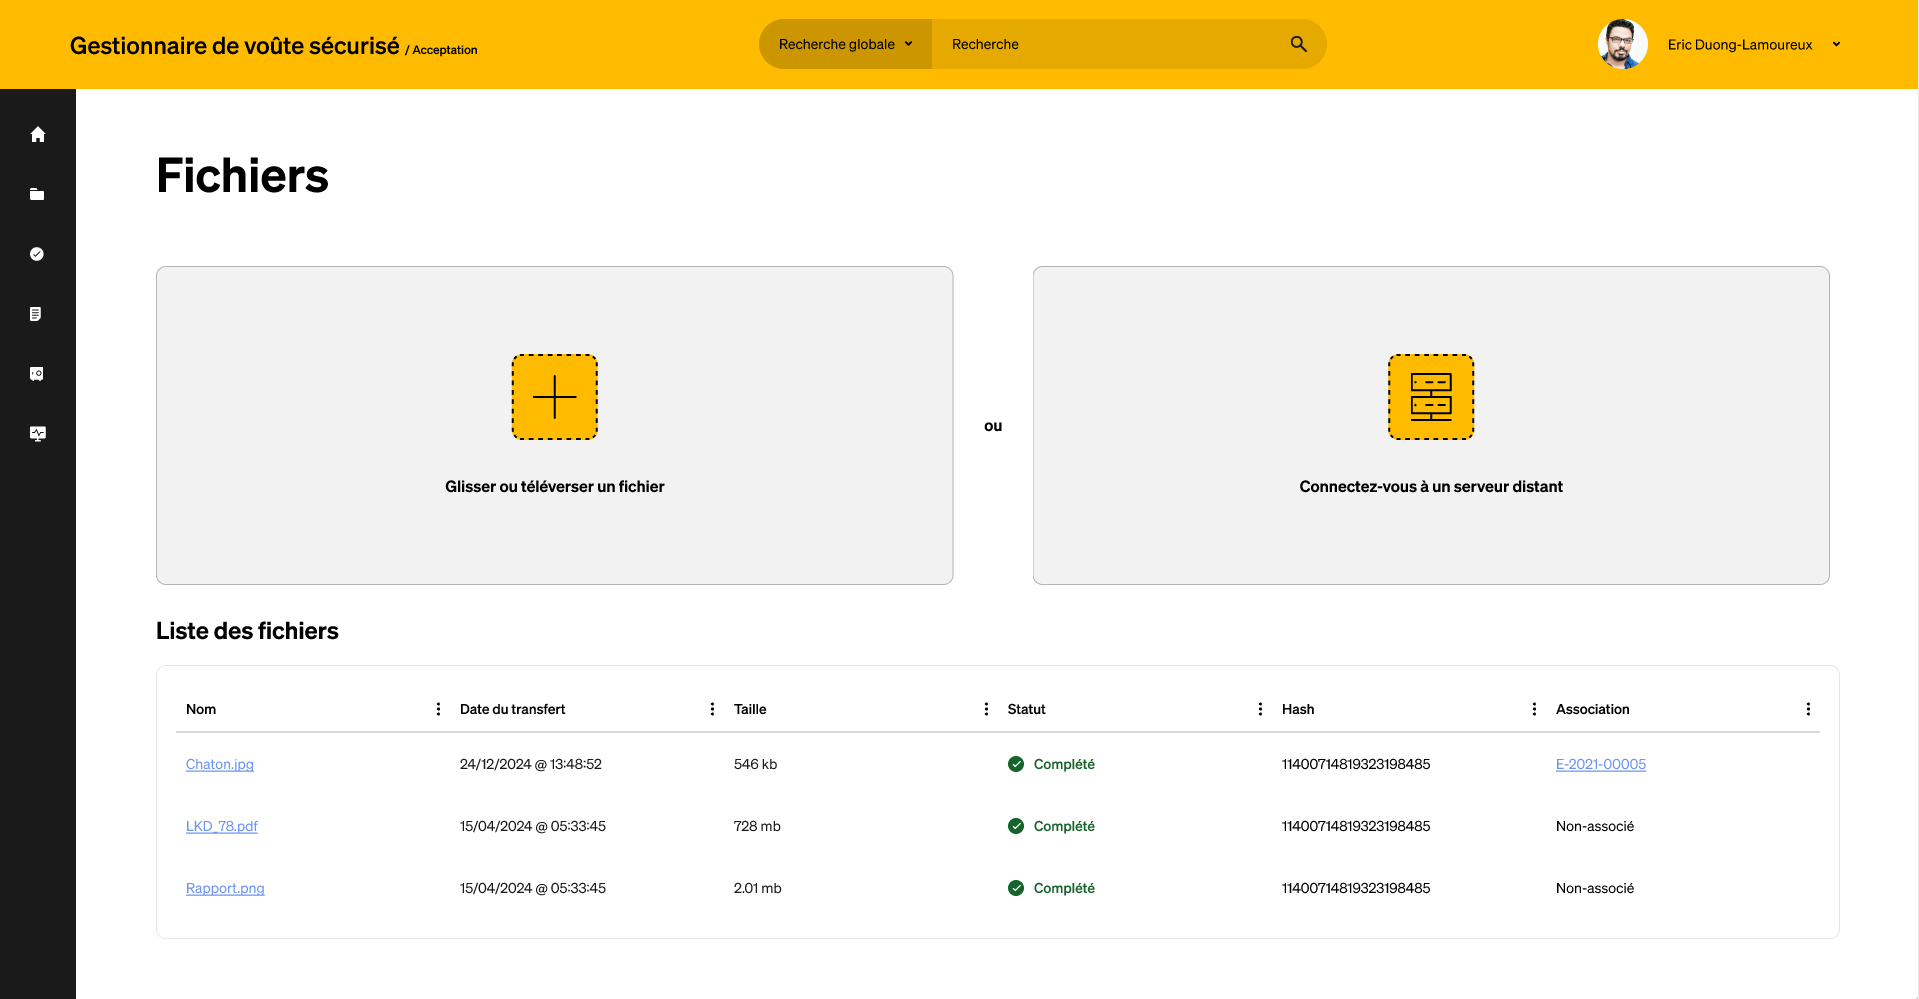Open Eric Duong-Lamoureux user menu arrow
Screen dimensions: 1919x999
[x=1836, y=44]
